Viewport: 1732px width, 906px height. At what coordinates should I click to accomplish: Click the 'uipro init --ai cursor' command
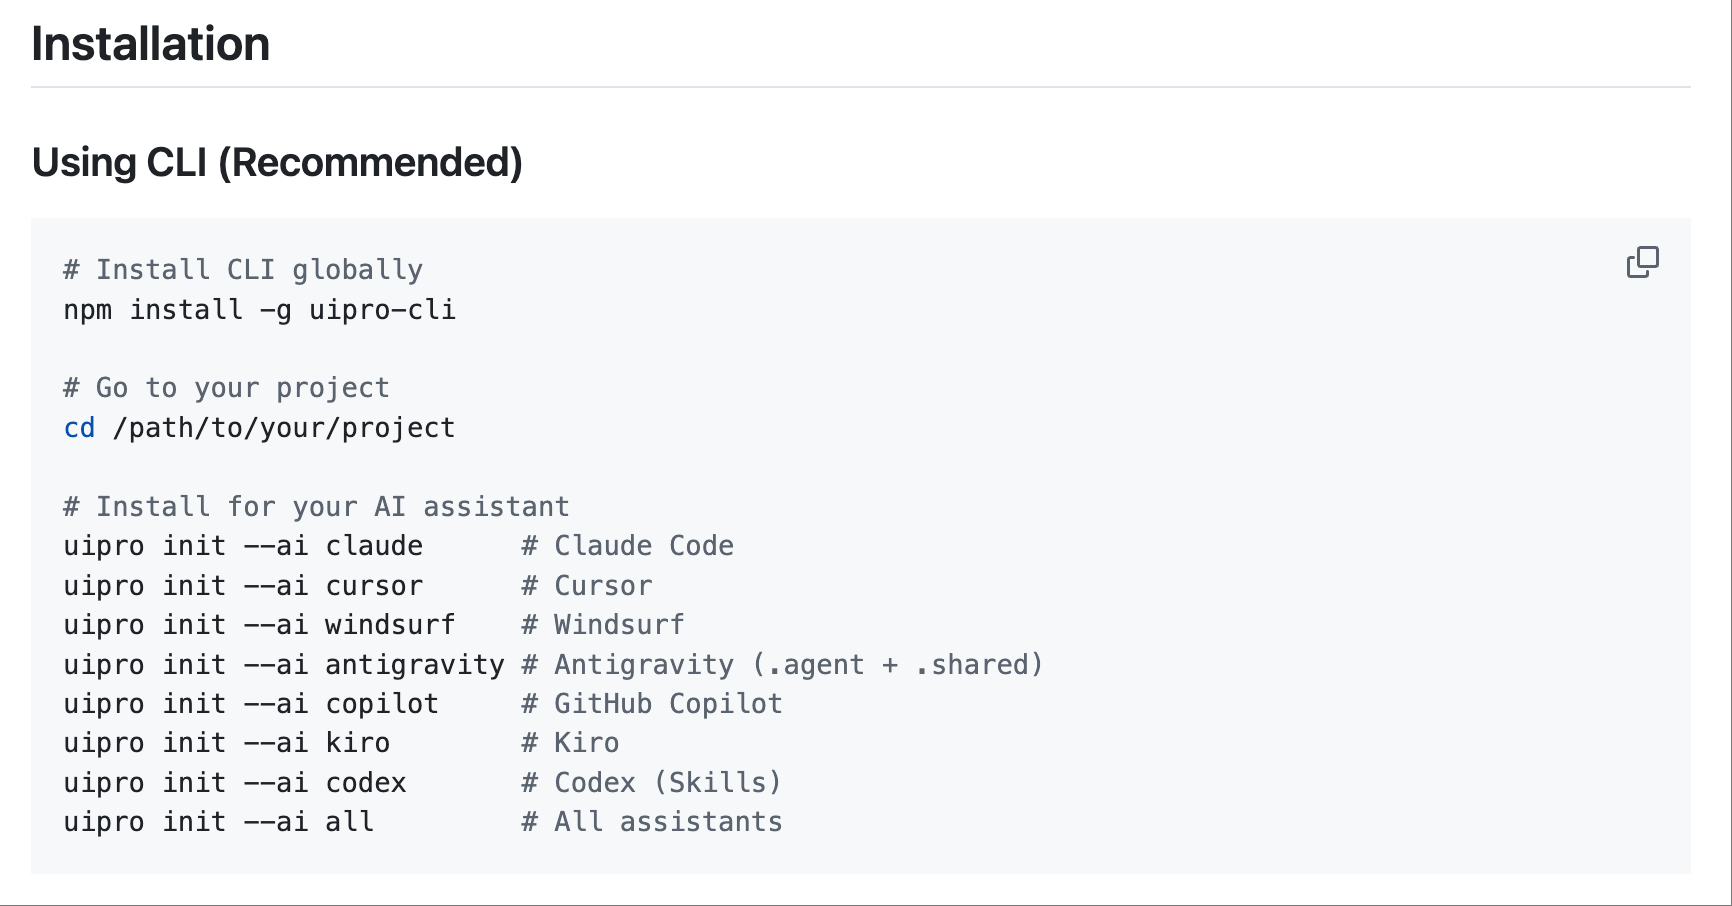coord(243,586)
